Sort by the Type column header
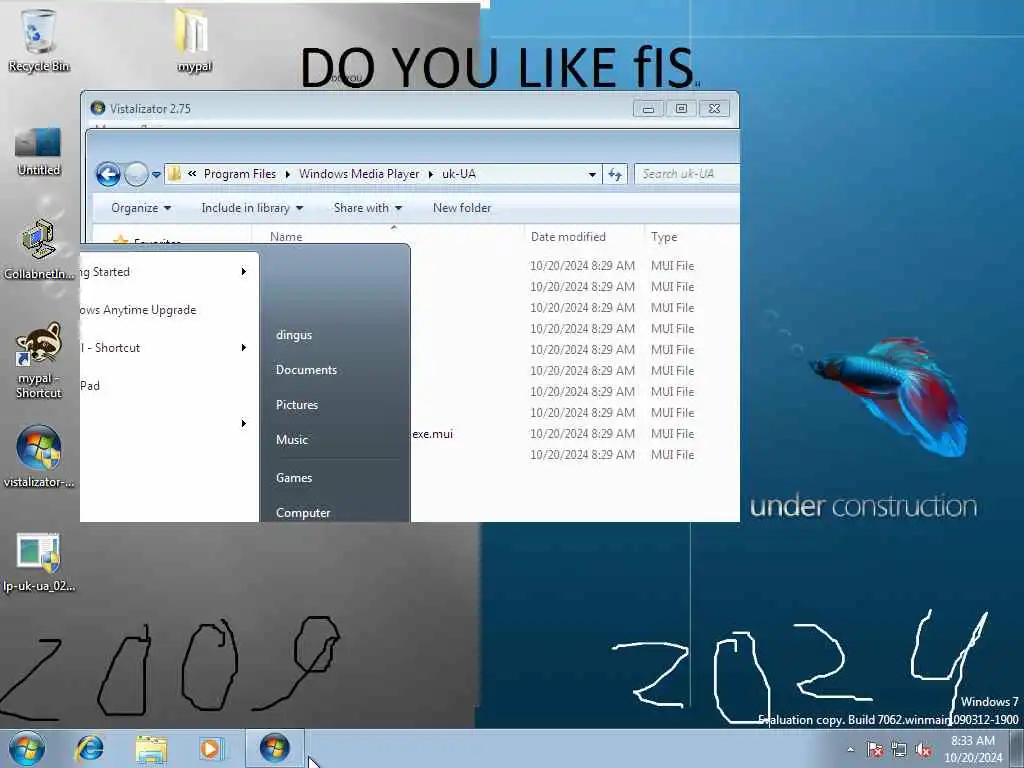Screen dimensions: 1024x768 tap(664, 236)
